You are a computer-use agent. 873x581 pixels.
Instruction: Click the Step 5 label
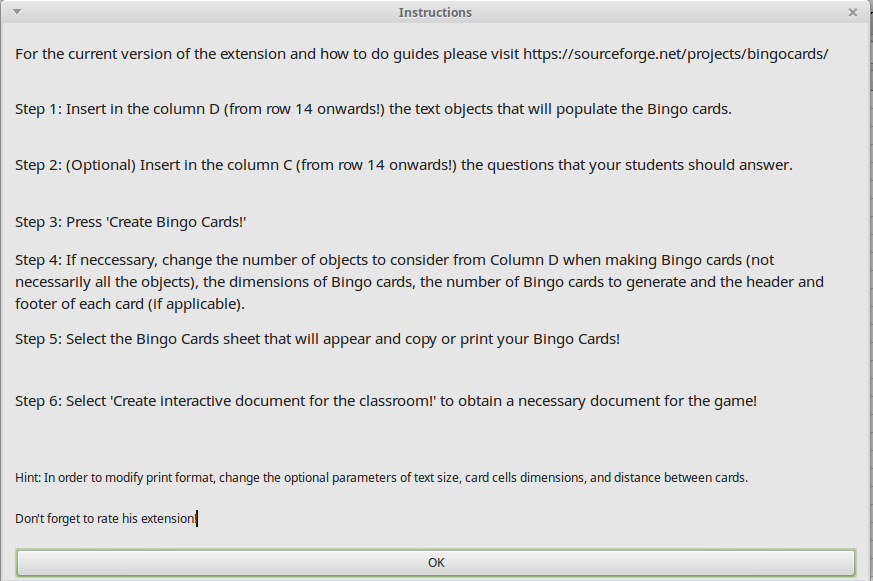38,339
